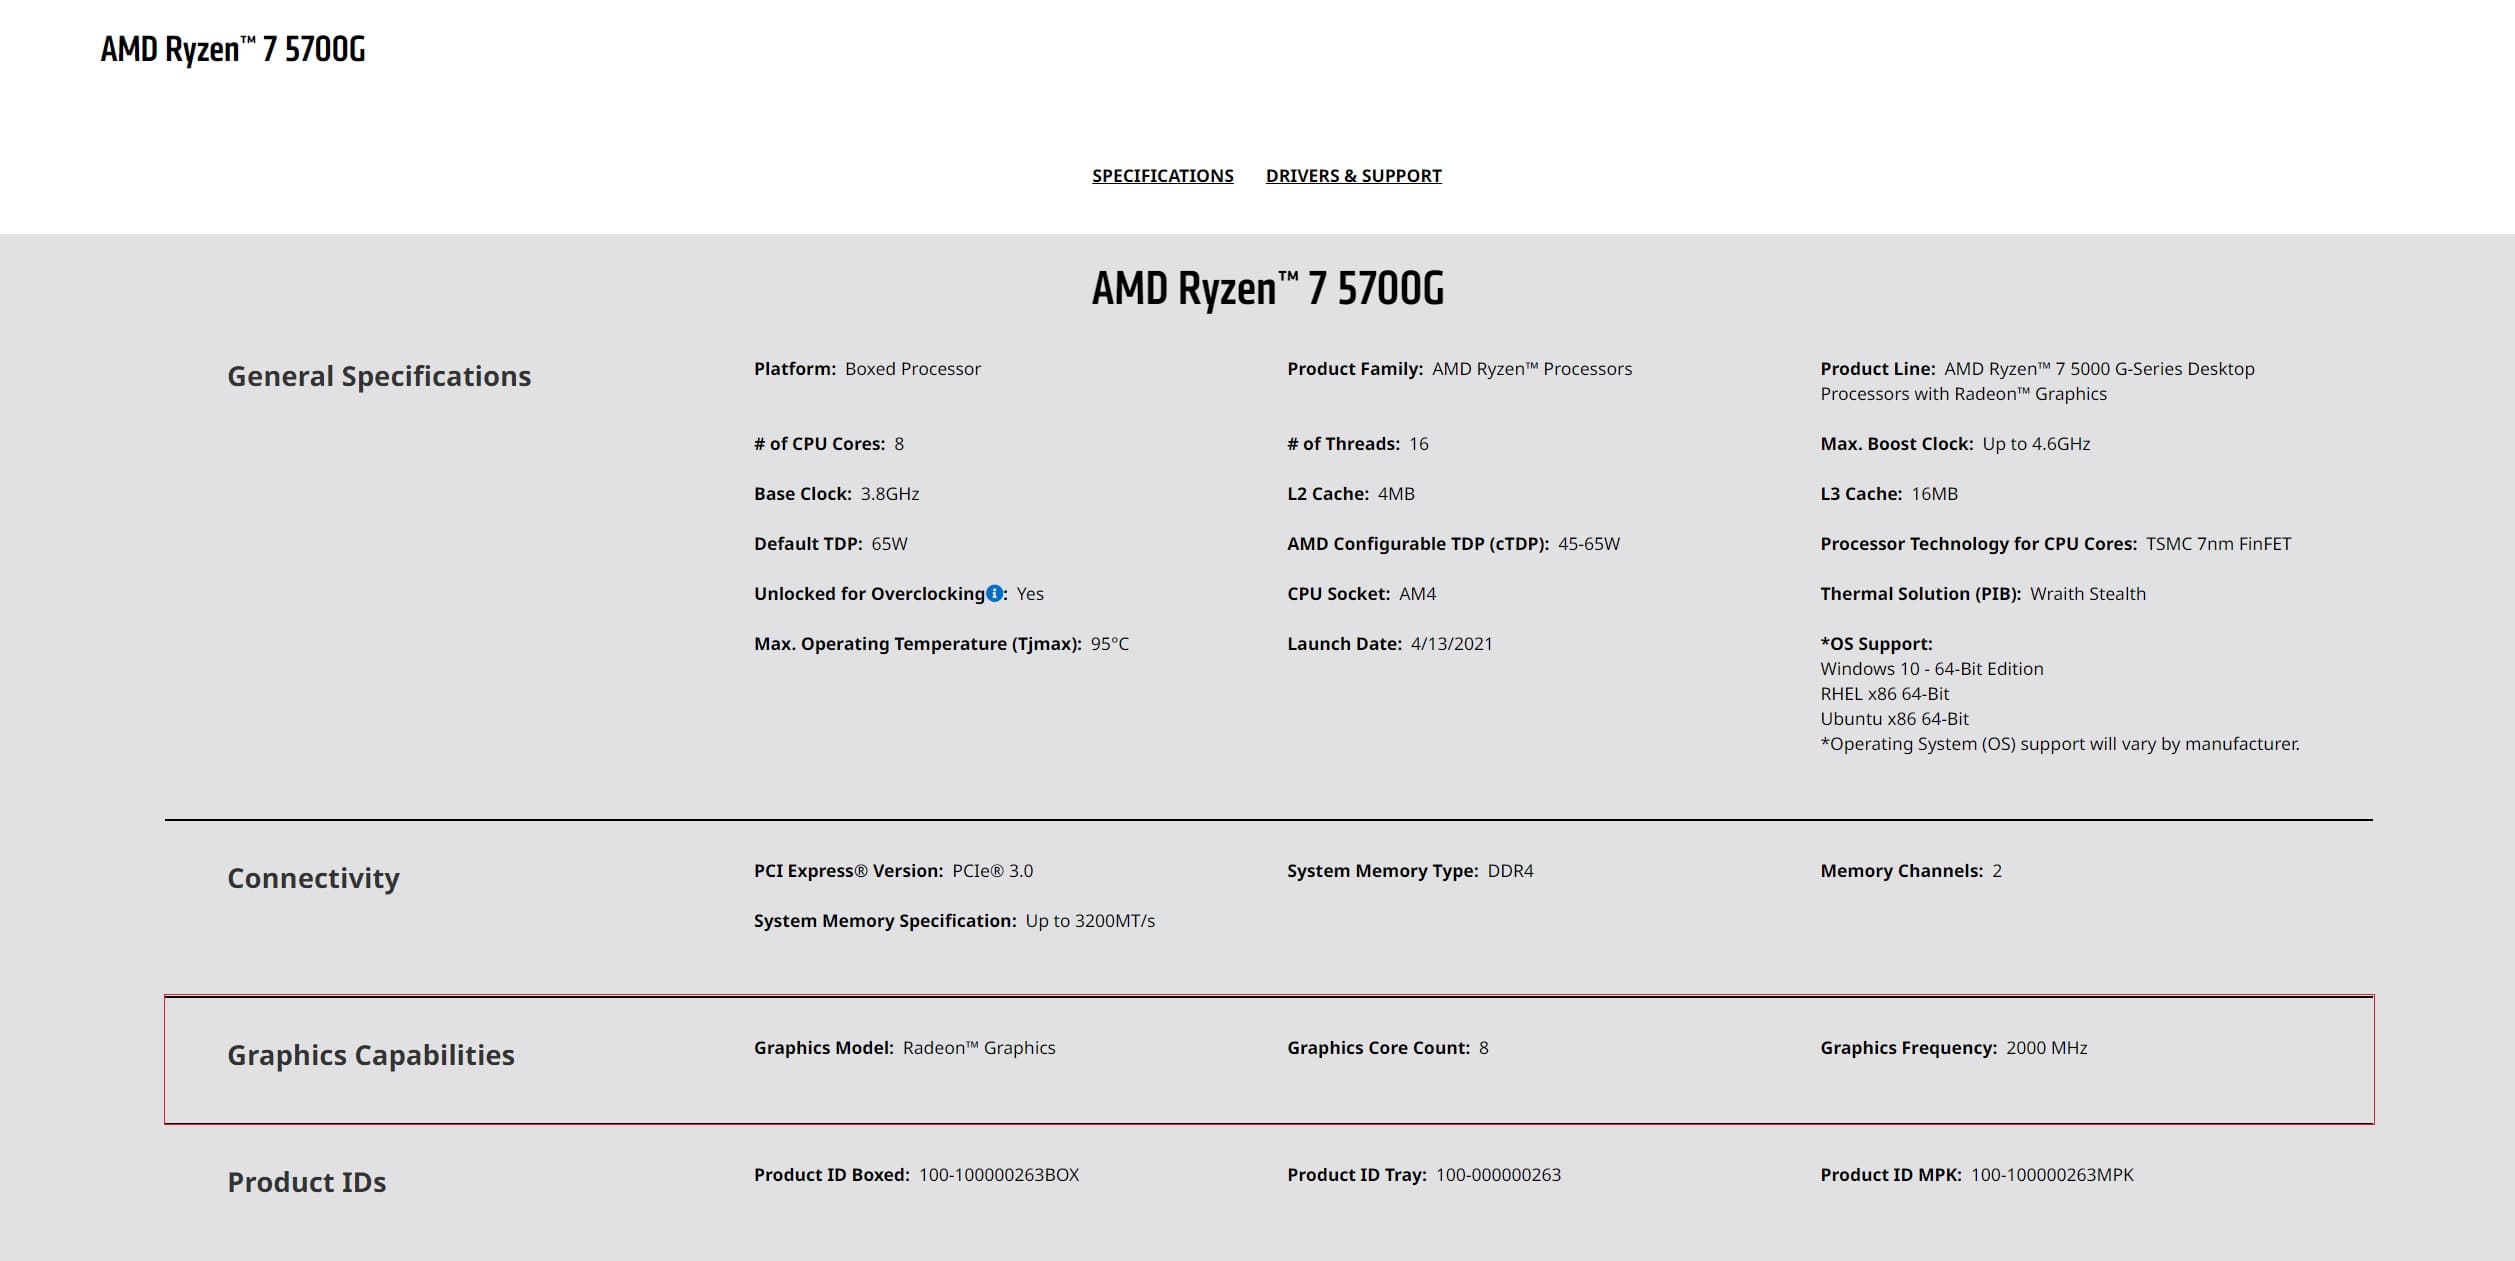Click the System Memory Type value DDR4
This screenshot has height=1261, width=2515.
pyautogui.click(x=1510, y=871)
